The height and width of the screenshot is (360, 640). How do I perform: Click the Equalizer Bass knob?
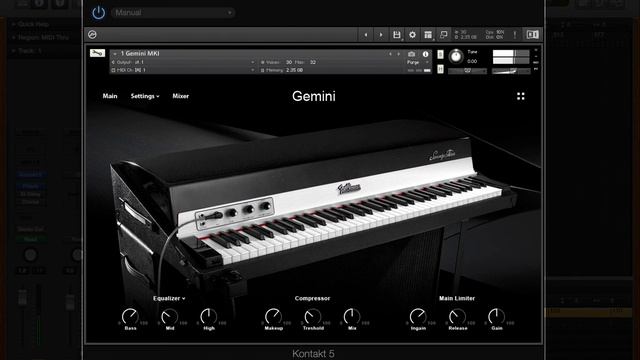130,316
